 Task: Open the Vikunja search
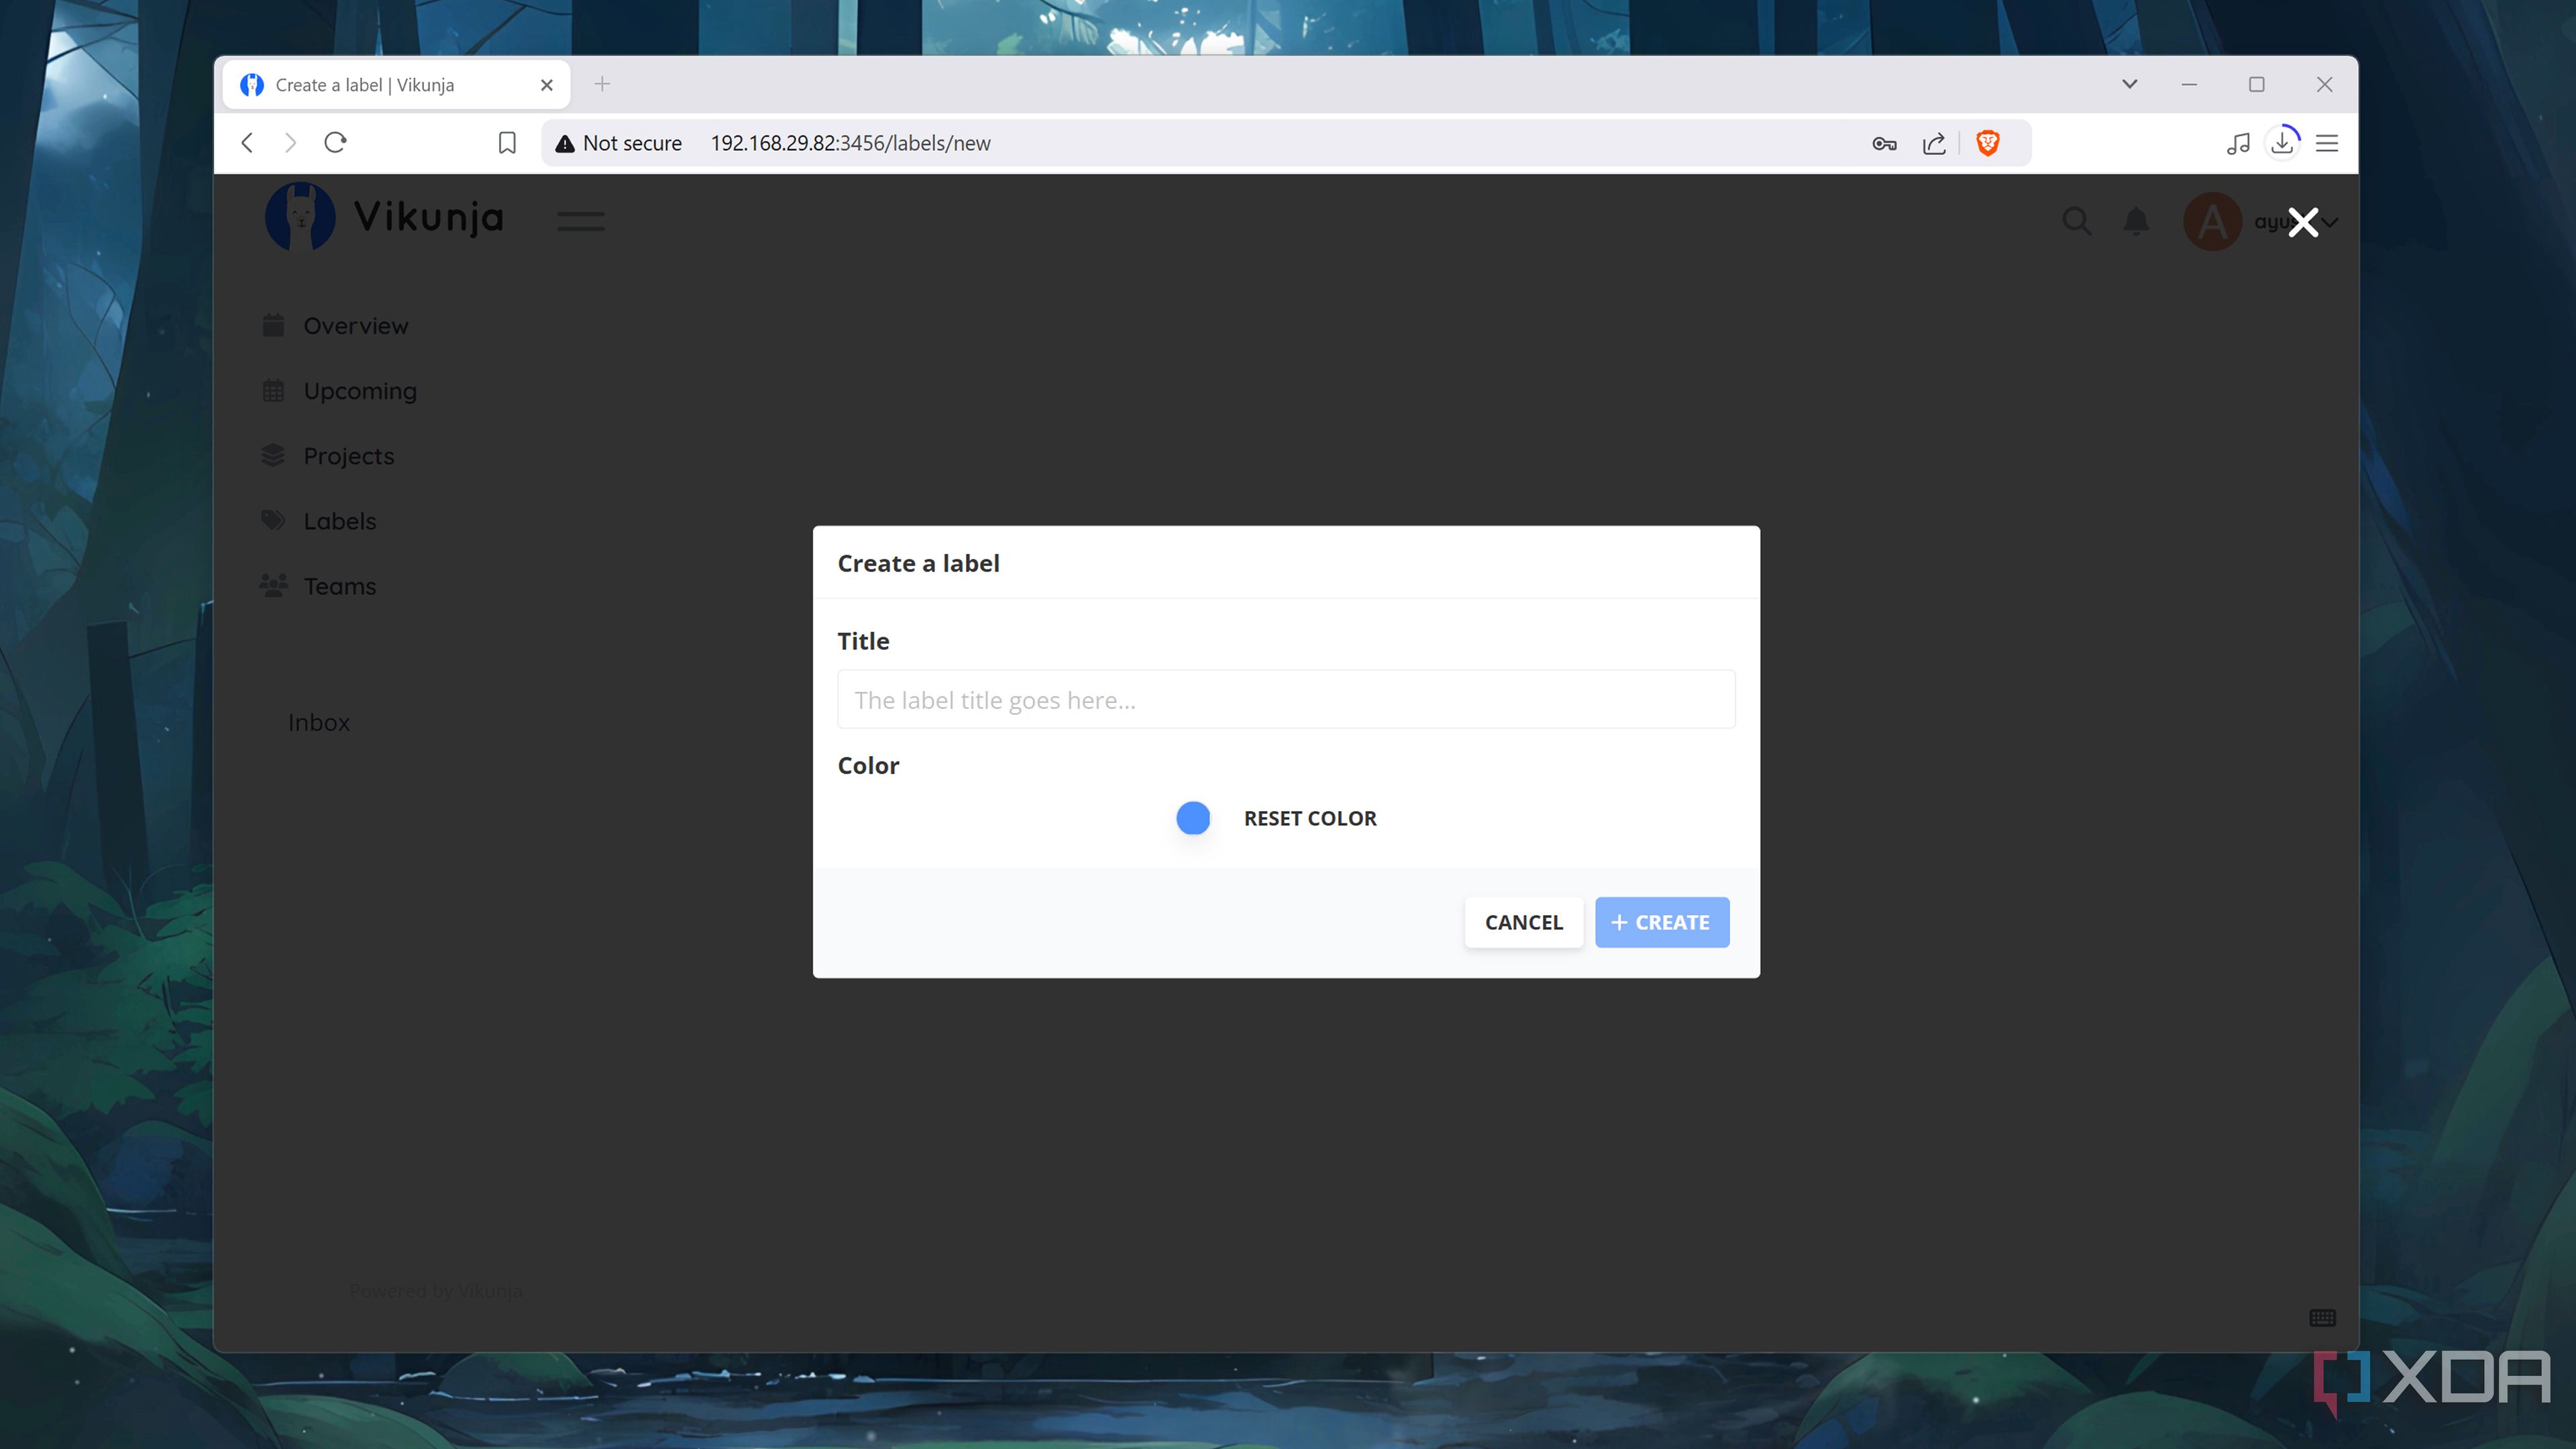click(2077, 222)
